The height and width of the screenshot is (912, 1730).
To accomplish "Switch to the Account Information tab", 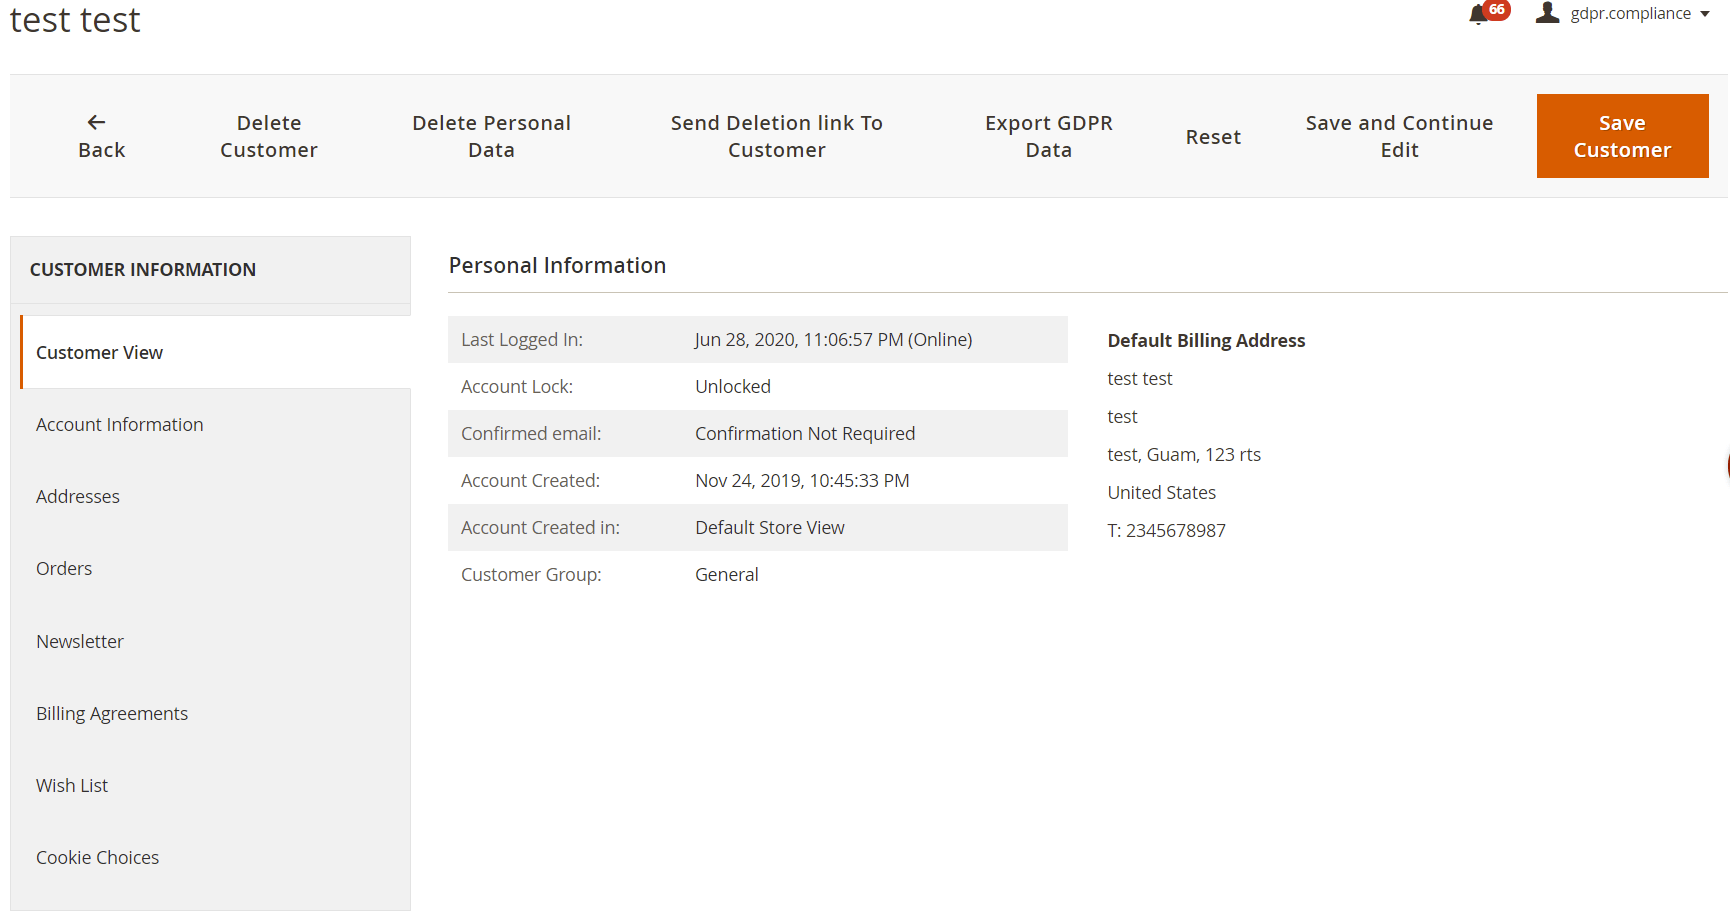I will pyautogui.click(x=119, y=424).
